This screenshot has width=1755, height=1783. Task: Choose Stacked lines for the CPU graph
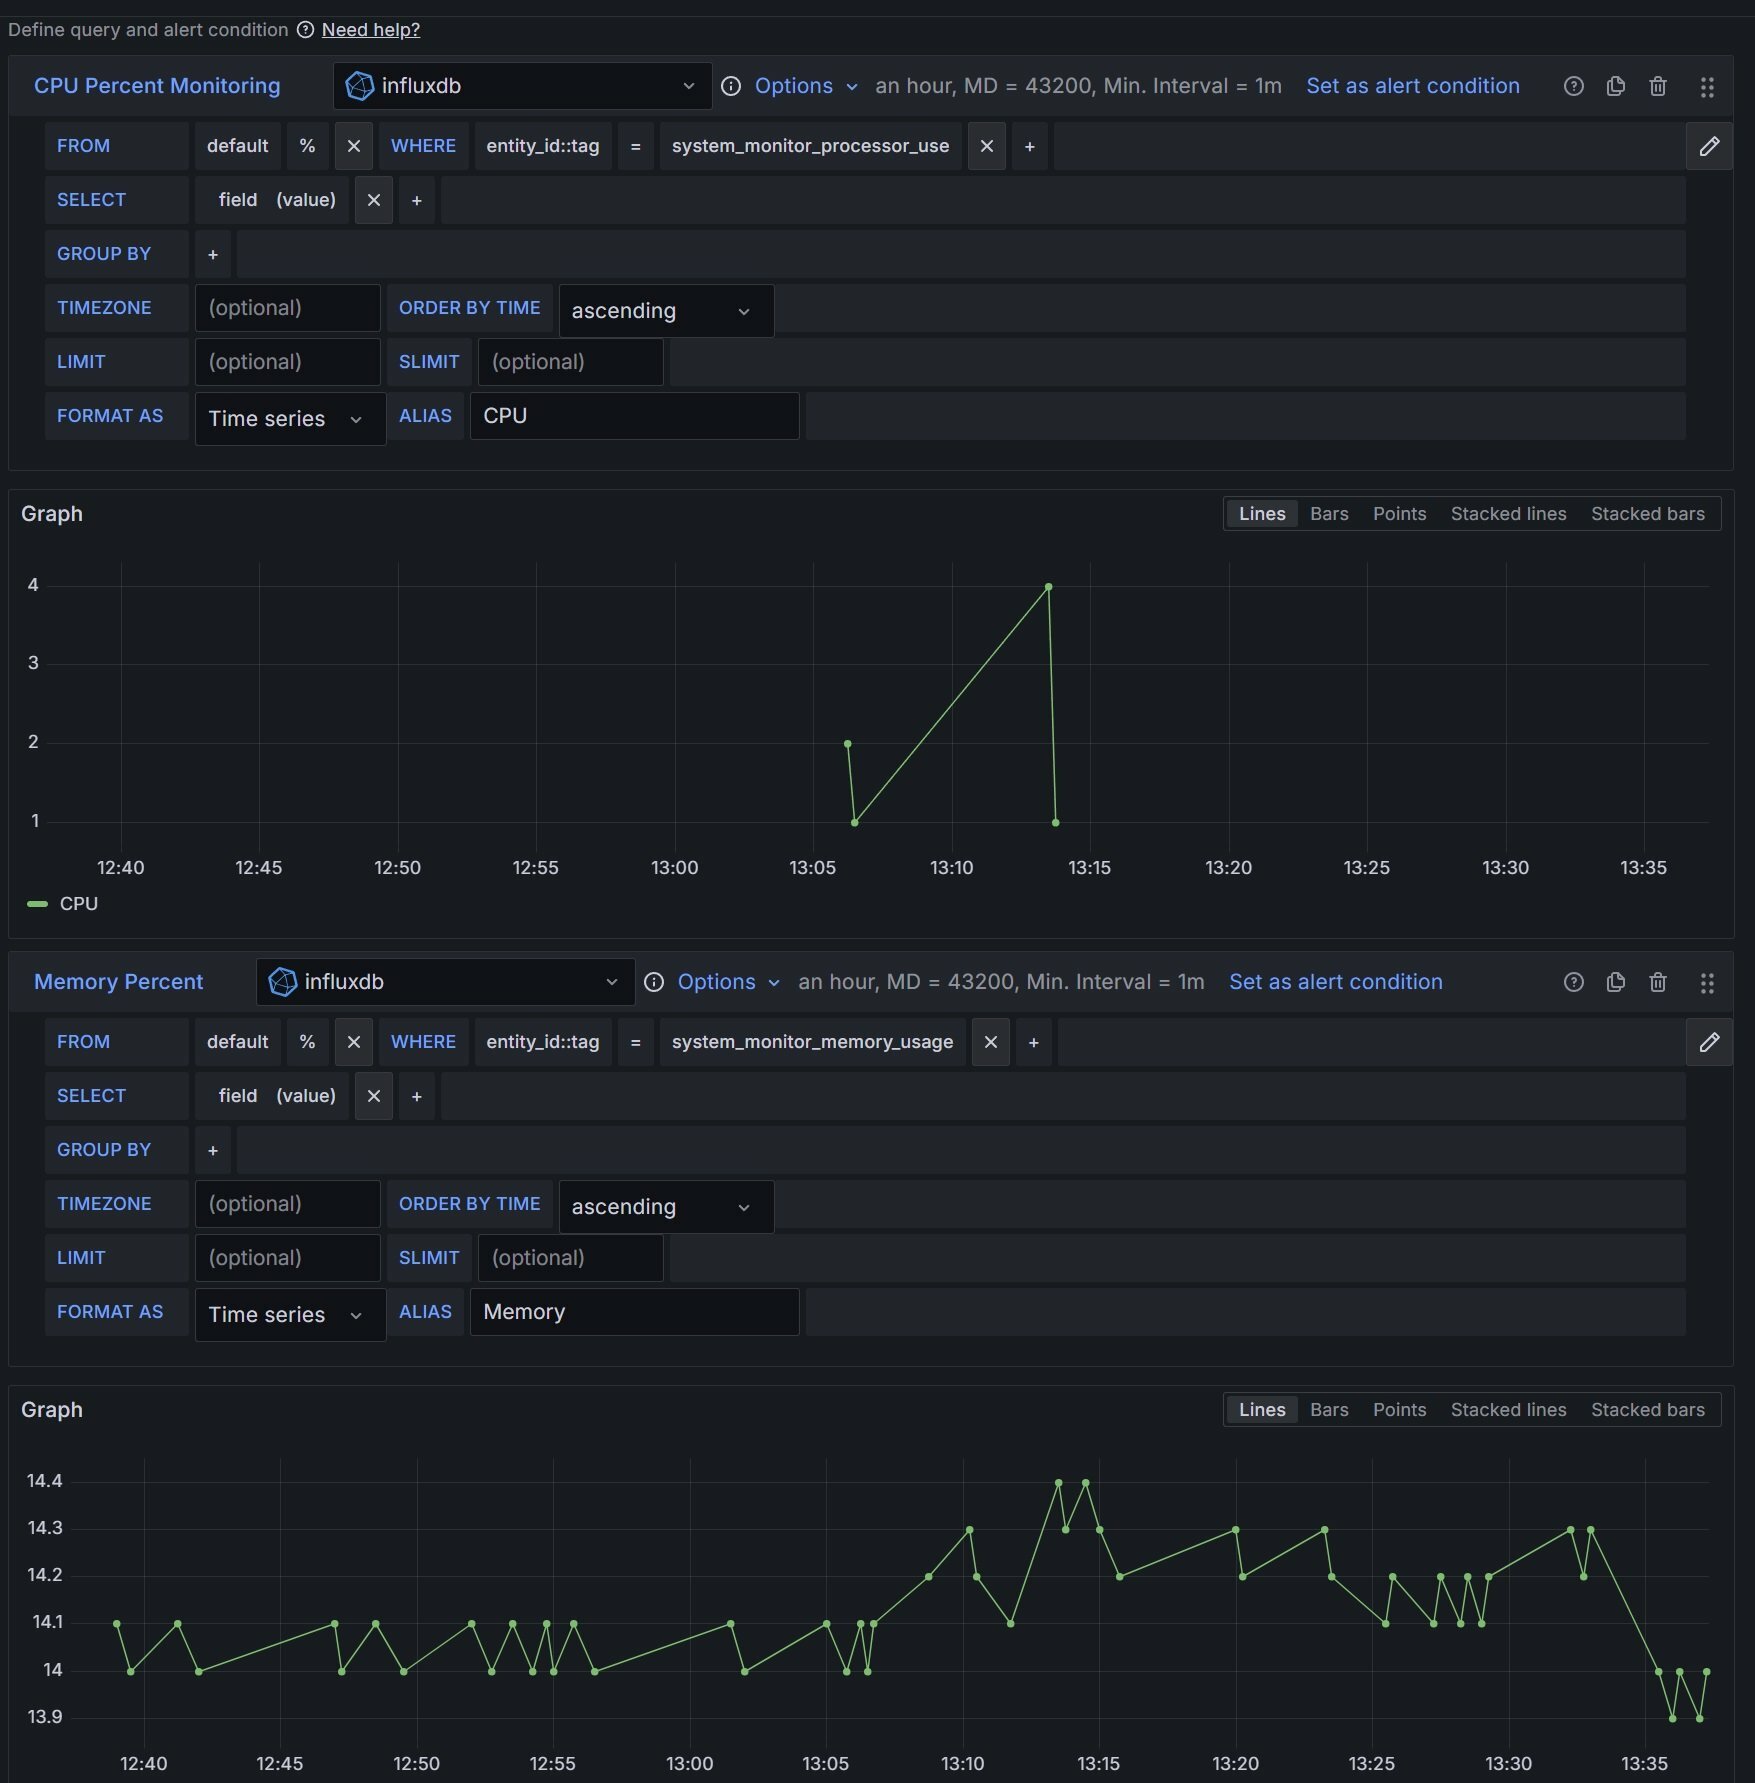point(1508,514)
